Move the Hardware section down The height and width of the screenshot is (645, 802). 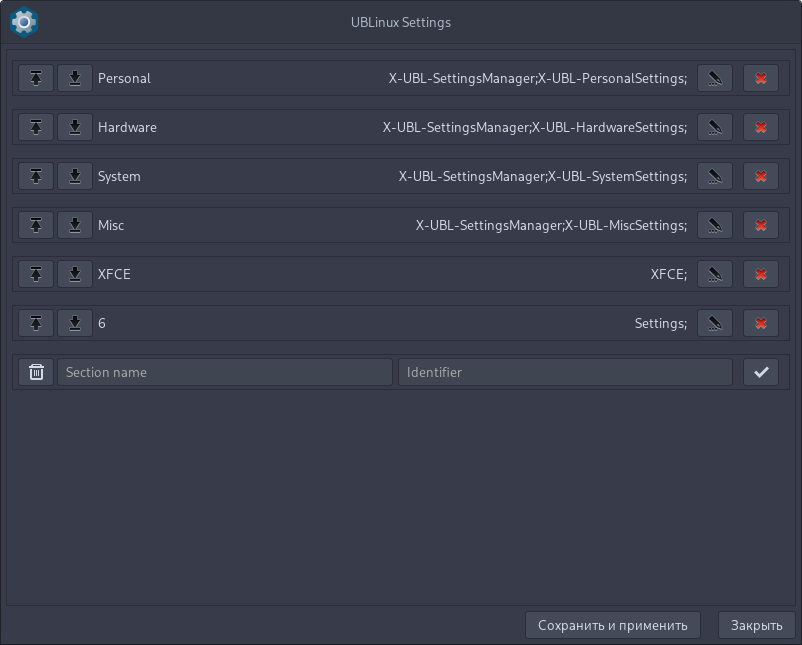tap(75, 127)
